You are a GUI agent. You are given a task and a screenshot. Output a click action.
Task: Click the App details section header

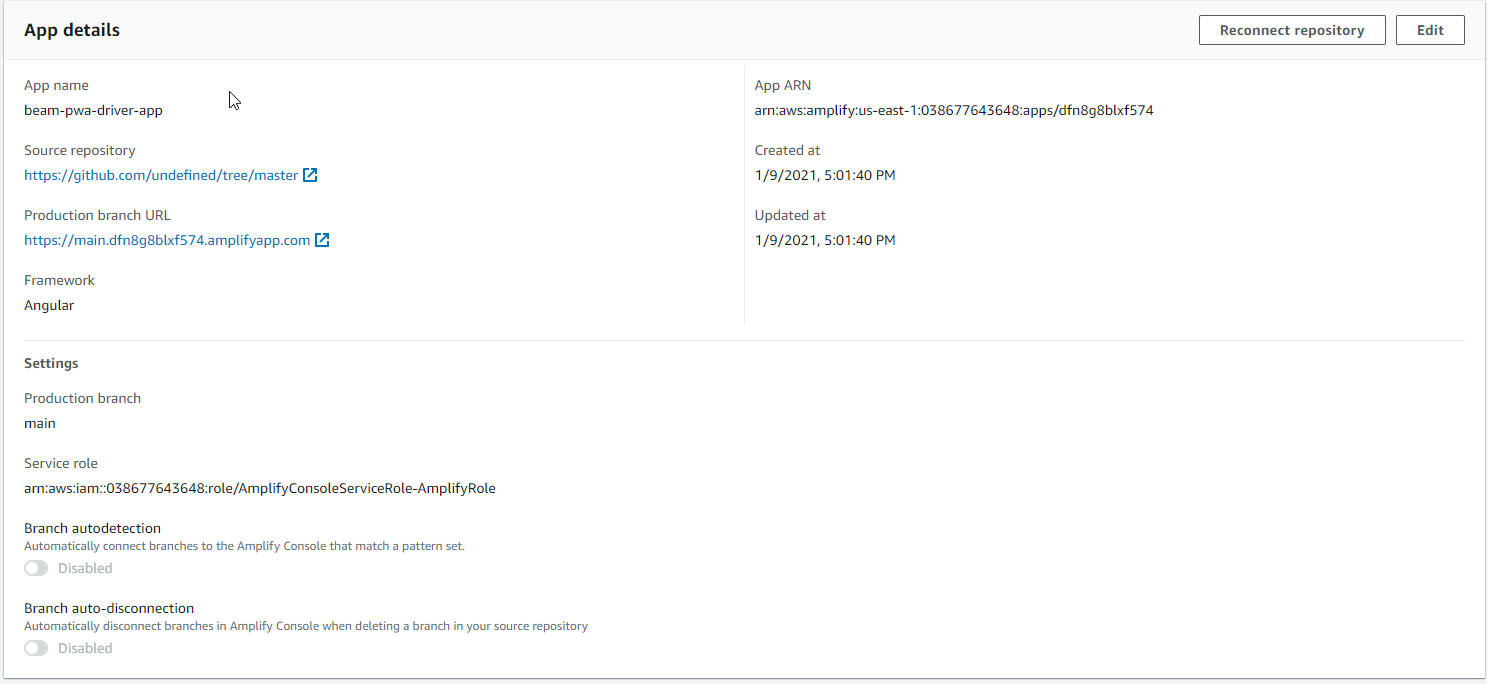click(72, 30)
